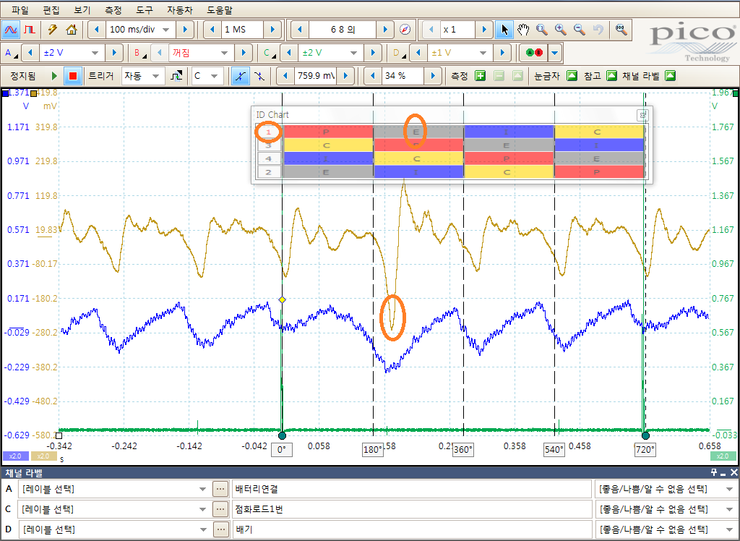
Task: Click the green/red signal generator button
Action: click(x=533, y=53)
